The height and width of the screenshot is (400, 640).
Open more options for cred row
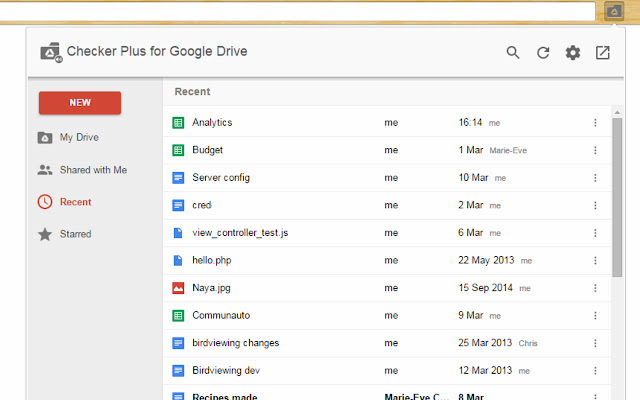coord(595,205)
